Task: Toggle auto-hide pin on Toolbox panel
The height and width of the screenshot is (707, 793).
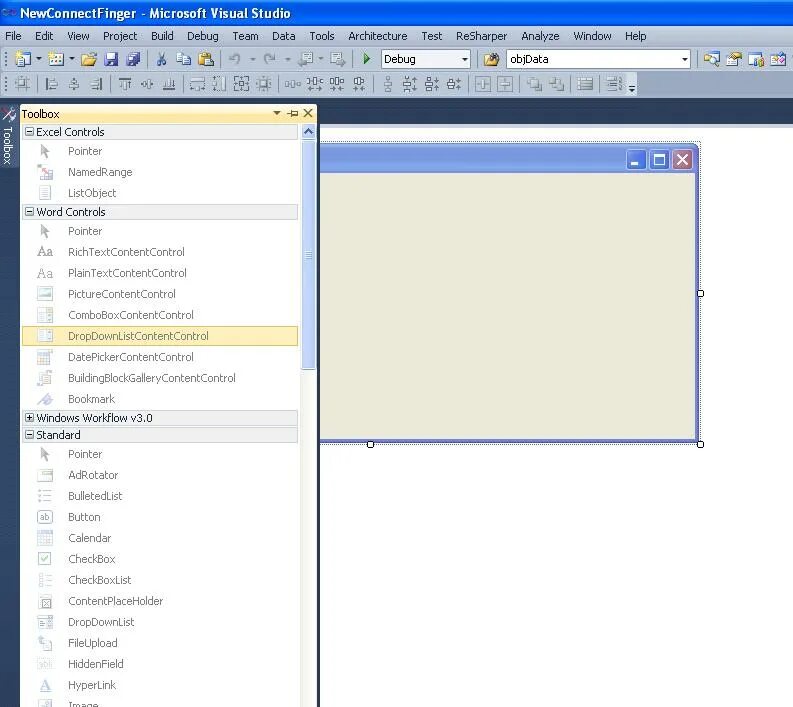Action: click(293, 113)
